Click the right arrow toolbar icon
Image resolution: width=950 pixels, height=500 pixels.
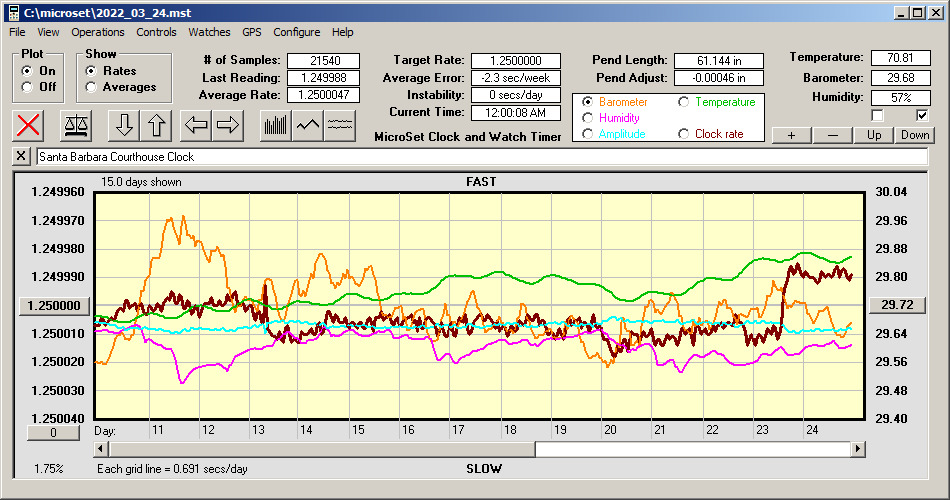[x=228, y=125]
